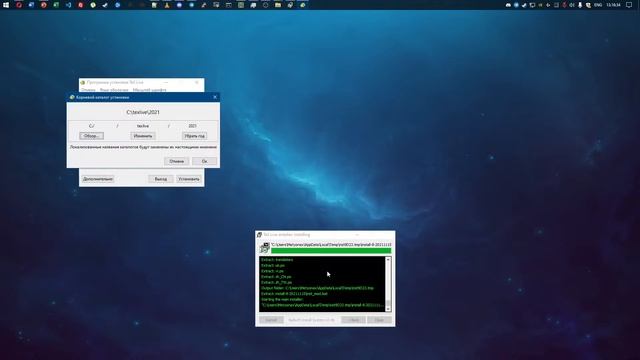
Task: Open the green Excel icon in the taskbar
Action: pyautogui.click(x=56, y=5)
